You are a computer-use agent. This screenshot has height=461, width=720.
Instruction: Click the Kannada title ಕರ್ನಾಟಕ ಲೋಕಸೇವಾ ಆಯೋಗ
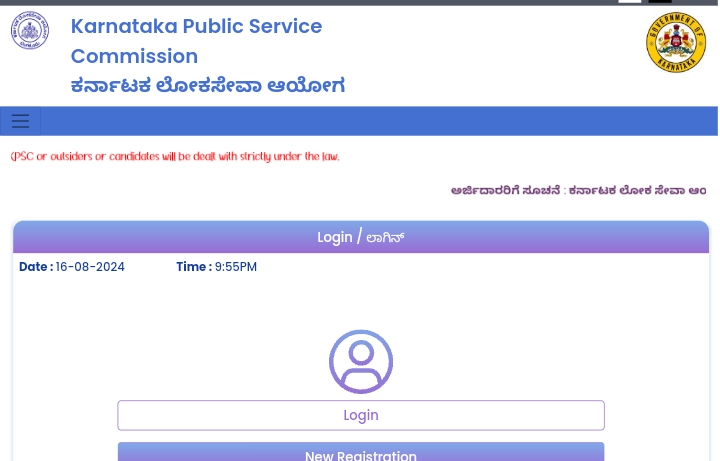pyautogui.click(x=208, y=86)
